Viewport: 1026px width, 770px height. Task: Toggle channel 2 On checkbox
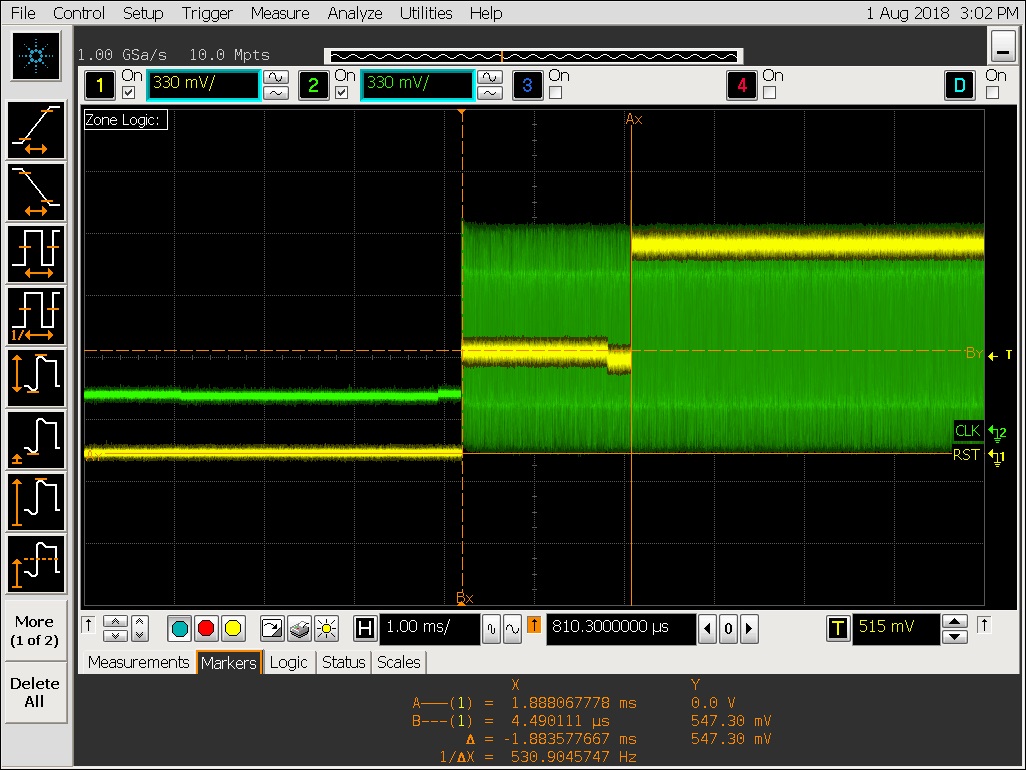coord(342,93)
